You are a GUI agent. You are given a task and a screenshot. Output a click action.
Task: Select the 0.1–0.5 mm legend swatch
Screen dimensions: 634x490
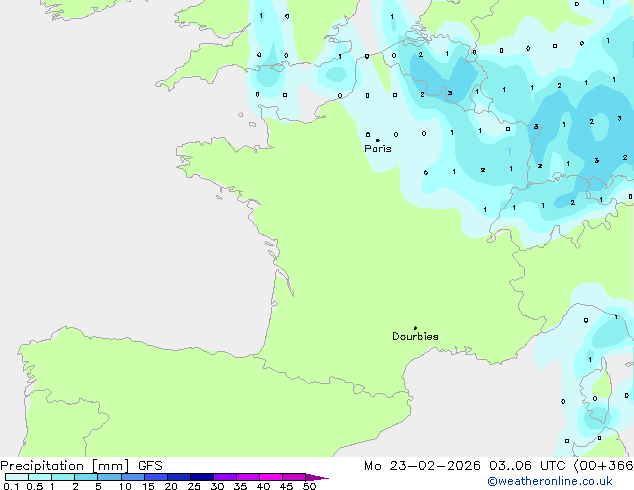click(x=17, y=477)
